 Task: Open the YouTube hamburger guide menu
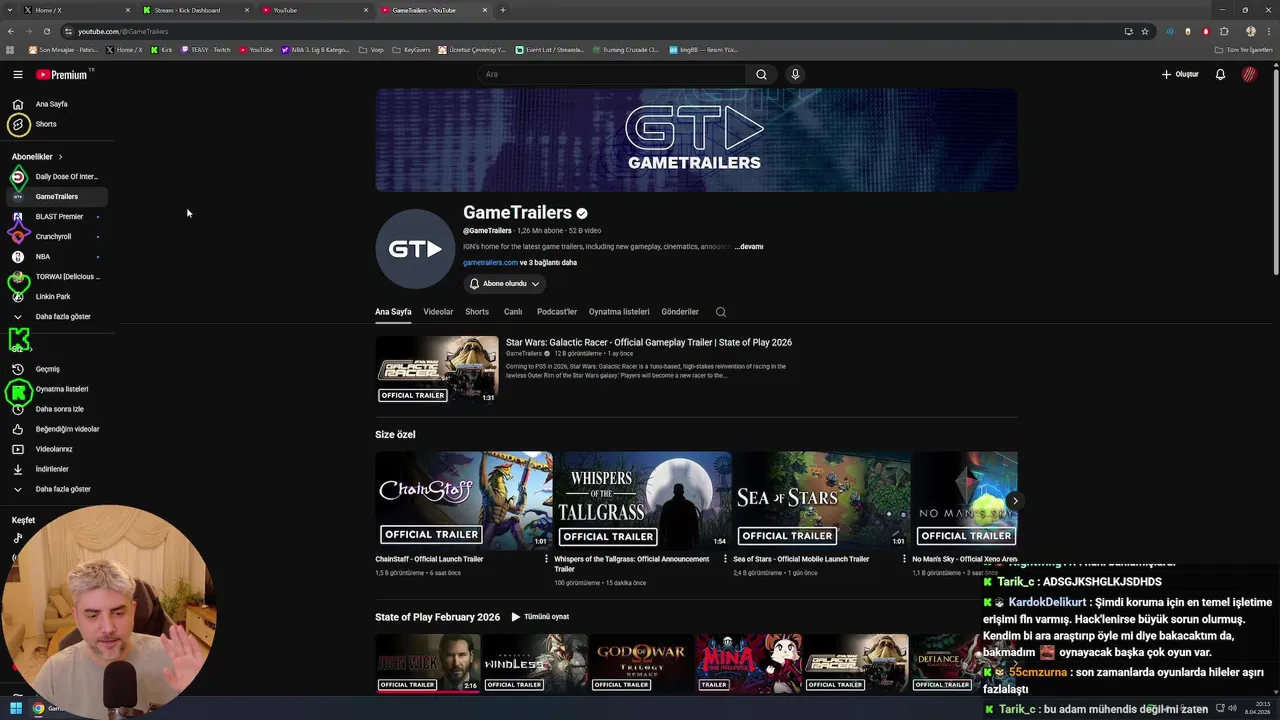(17, 74)
